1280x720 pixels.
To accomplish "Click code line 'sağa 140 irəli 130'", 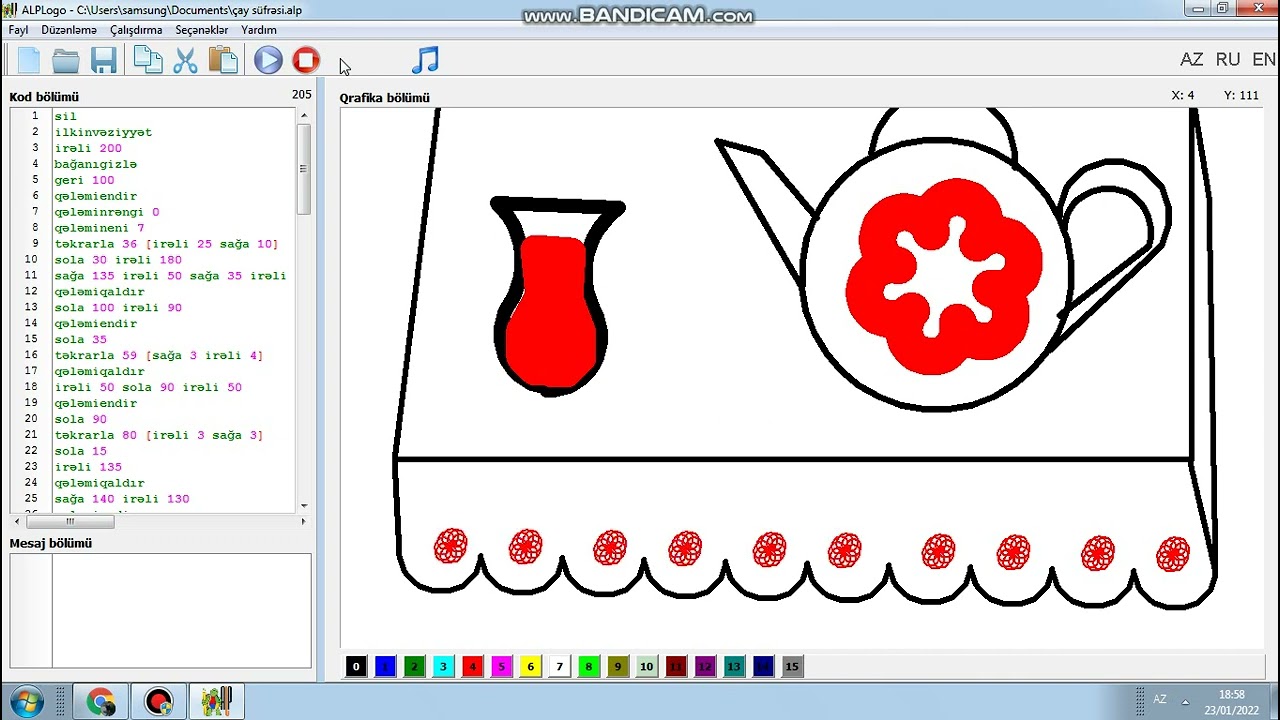I will point(122,499).
